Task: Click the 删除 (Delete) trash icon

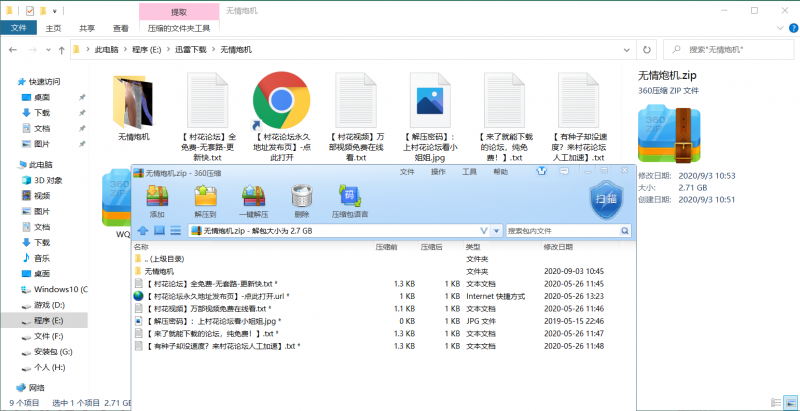Action: coord(301,199)
